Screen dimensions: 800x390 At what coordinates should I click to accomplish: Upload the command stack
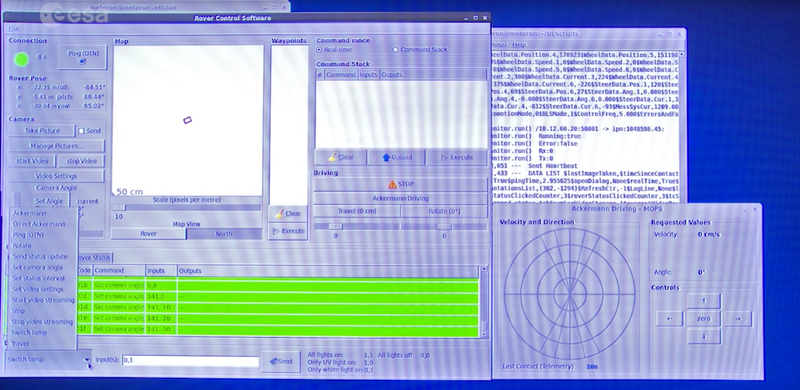(x=396, y=157)
